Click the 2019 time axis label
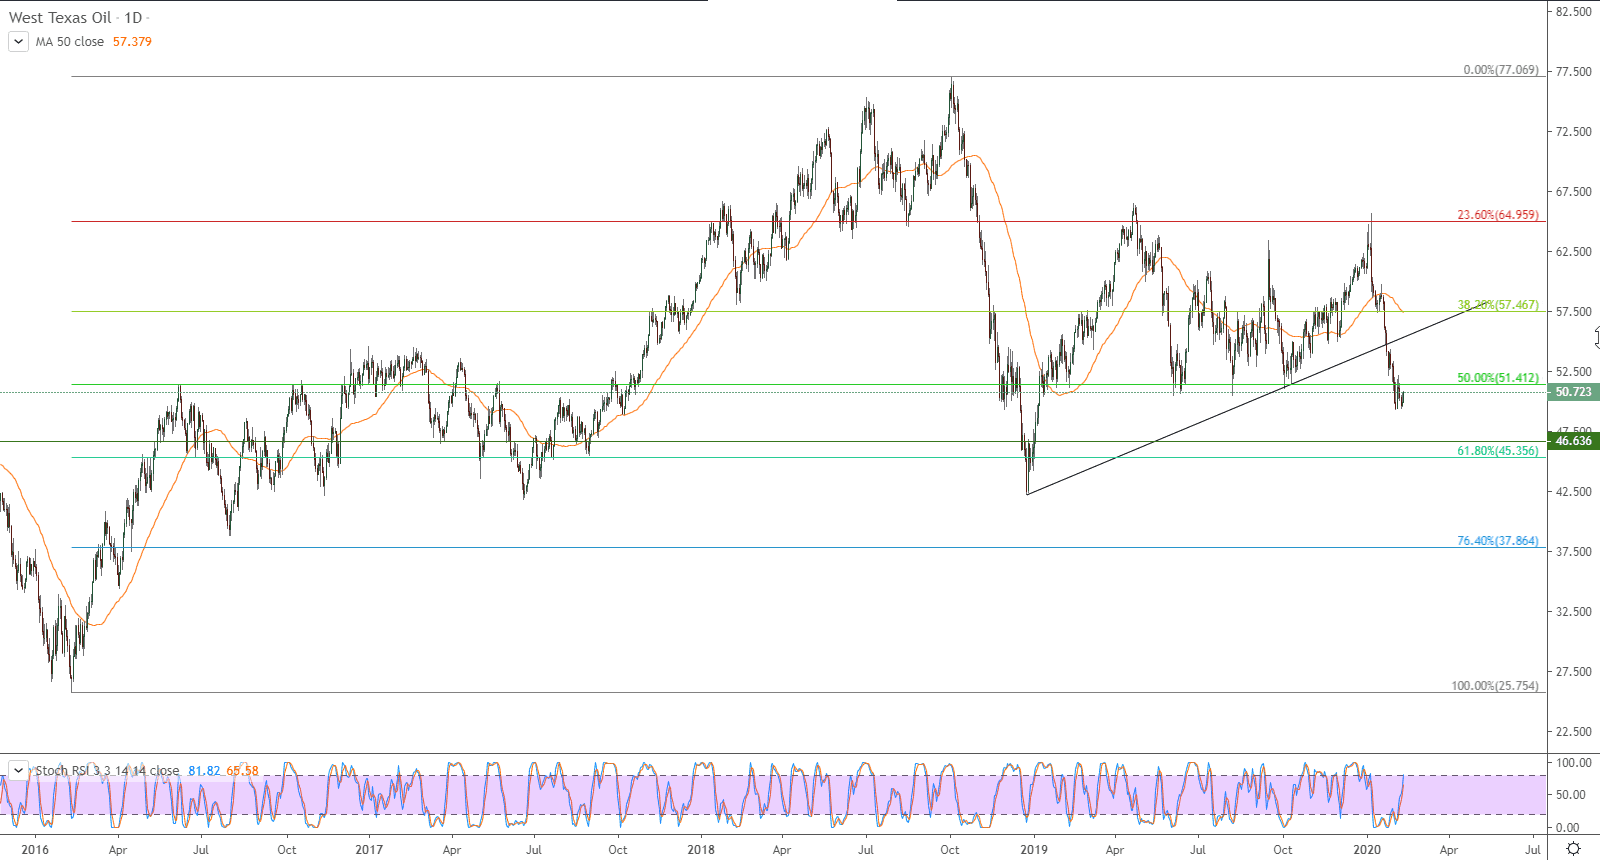The height and width of the screenshot is (860, 1600). [x=1034, y=850]
